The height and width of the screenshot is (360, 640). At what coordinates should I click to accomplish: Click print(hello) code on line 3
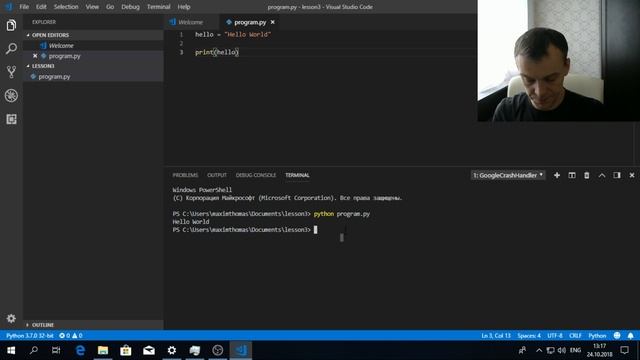pyautogui.click(x=217, y=52)
